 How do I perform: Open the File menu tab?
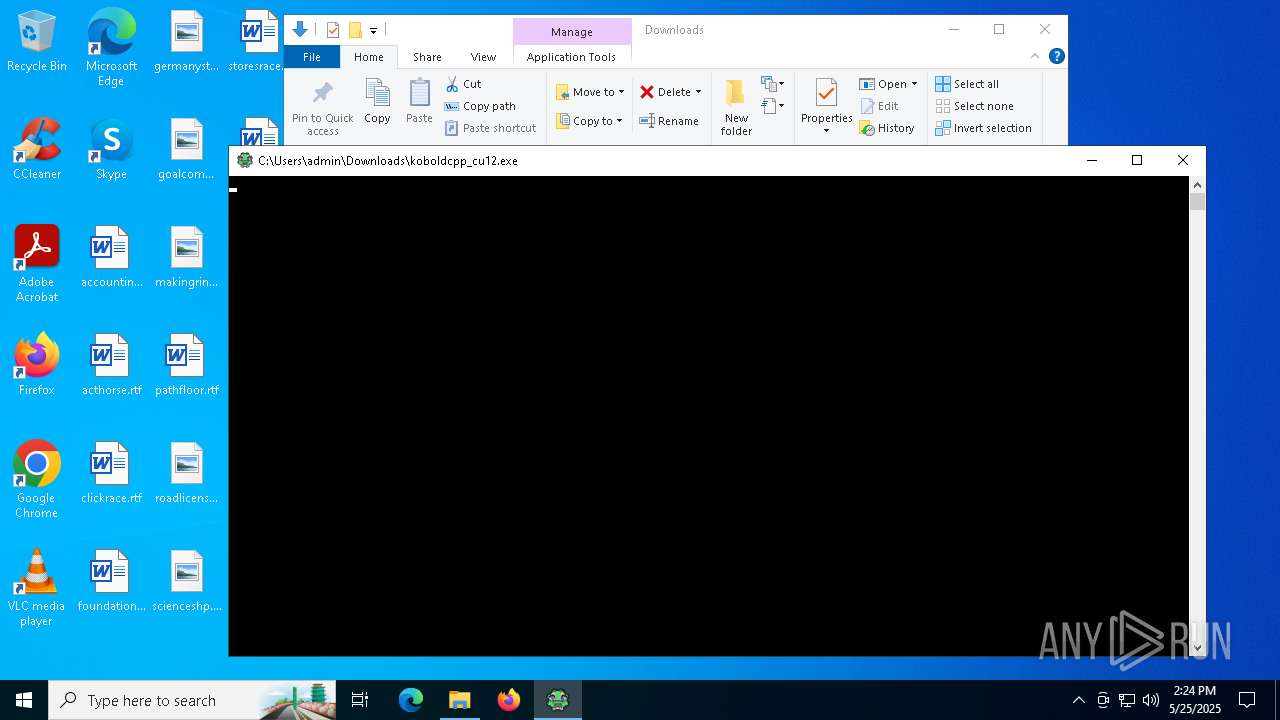click(312, 57)
